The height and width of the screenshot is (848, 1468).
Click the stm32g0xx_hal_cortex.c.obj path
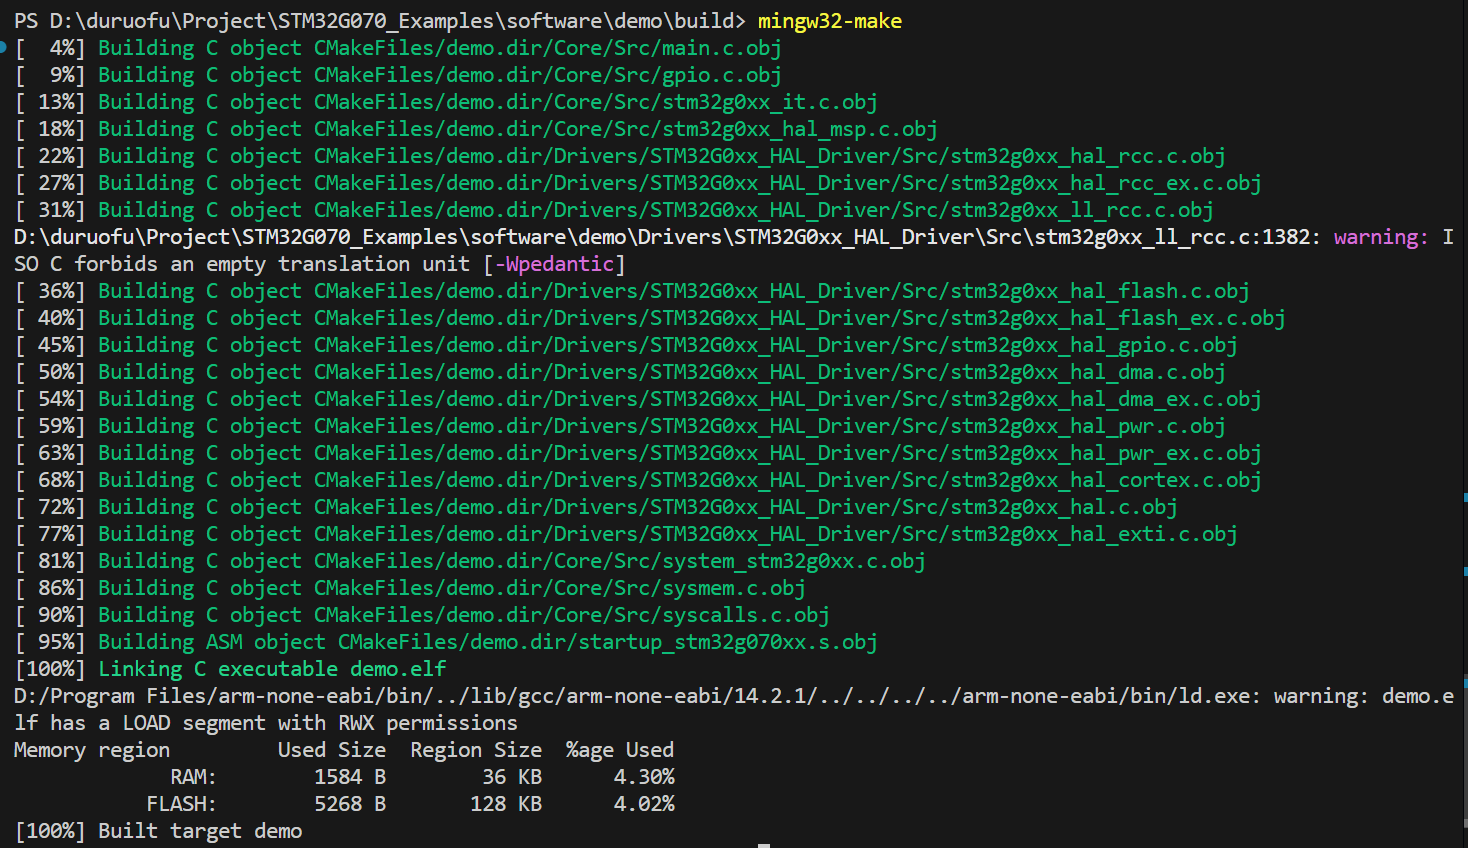pos(787,480)
